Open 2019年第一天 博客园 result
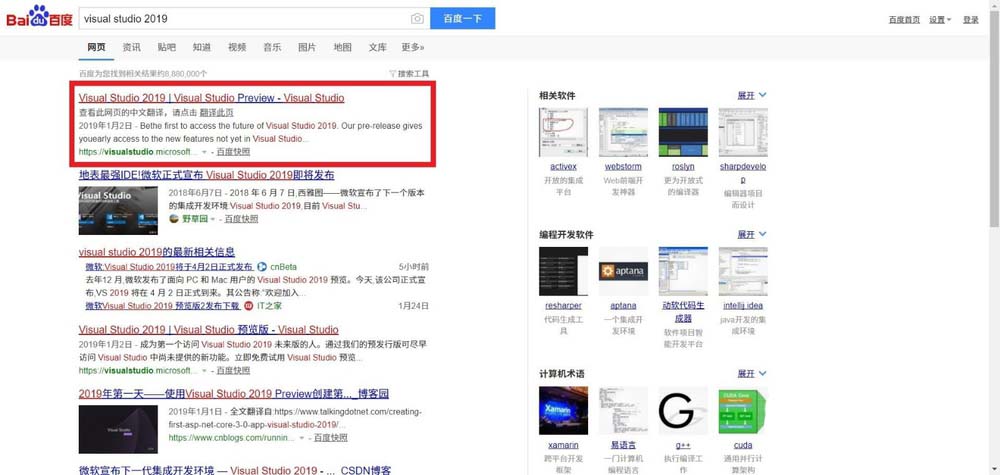Viewport: 1000px width, 475px height. (233, 393)
